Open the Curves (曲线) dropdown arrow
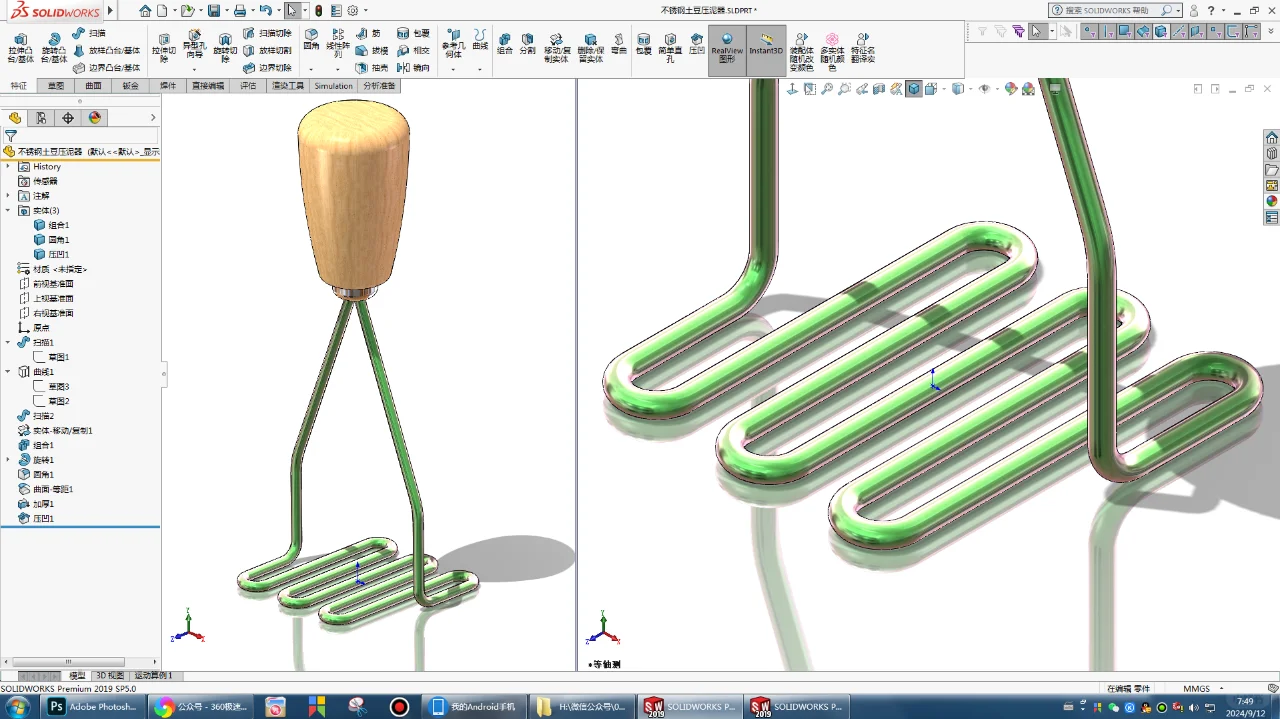This screenshot has height=719, width=1280. [x=480, y=69]
